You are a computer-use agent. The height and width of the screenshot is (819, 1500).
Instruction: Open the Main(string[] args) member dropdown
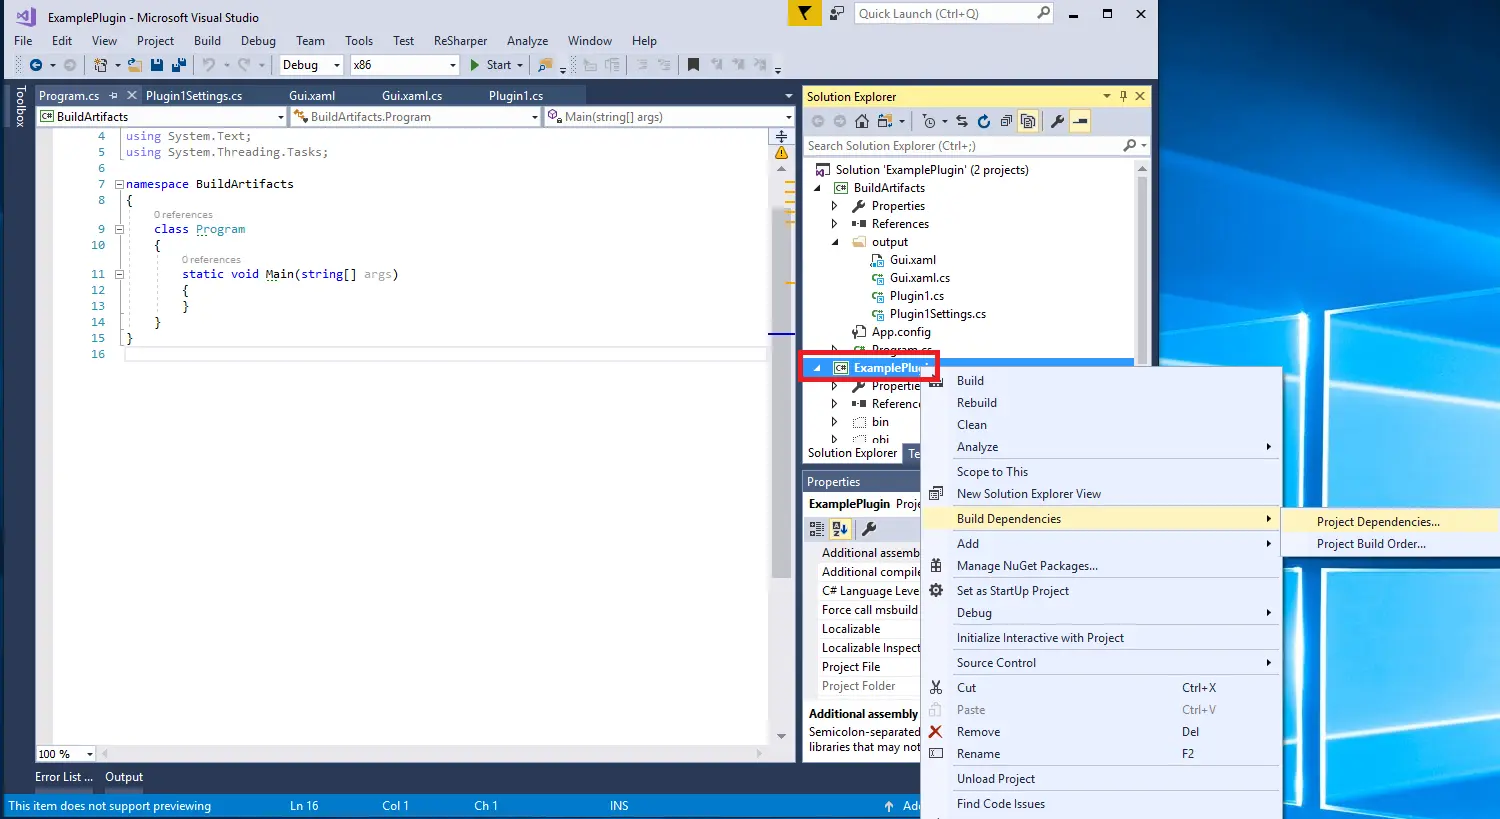[669, 117]
